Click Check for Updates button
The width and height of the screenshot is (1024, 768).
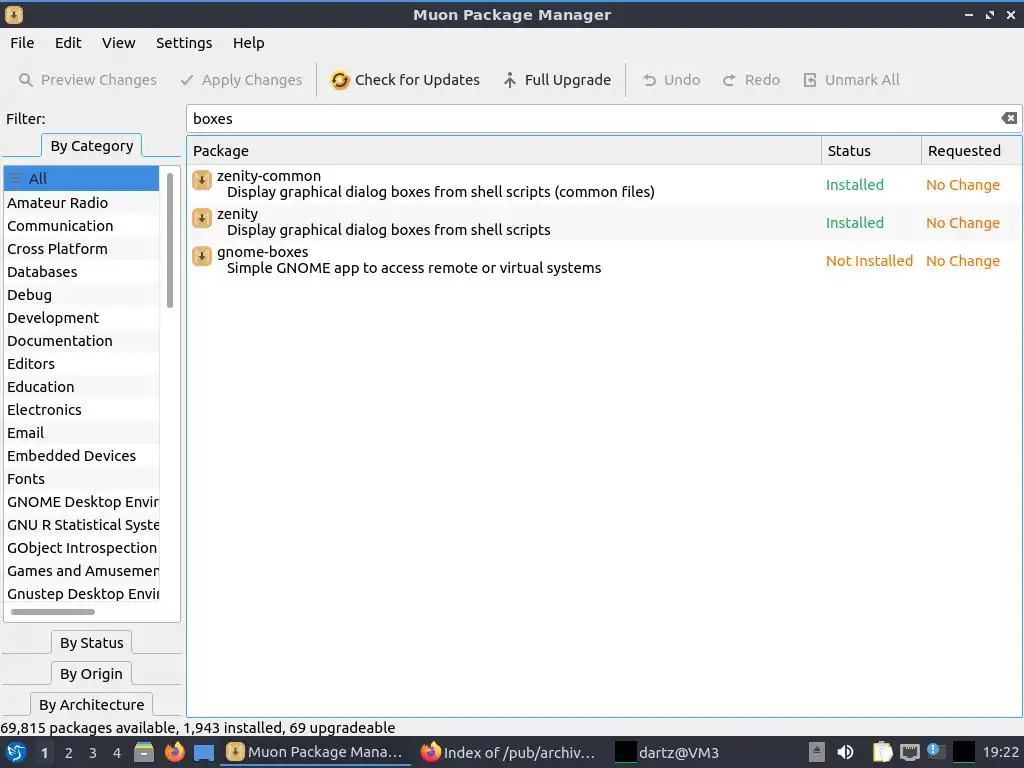(405, 80)
